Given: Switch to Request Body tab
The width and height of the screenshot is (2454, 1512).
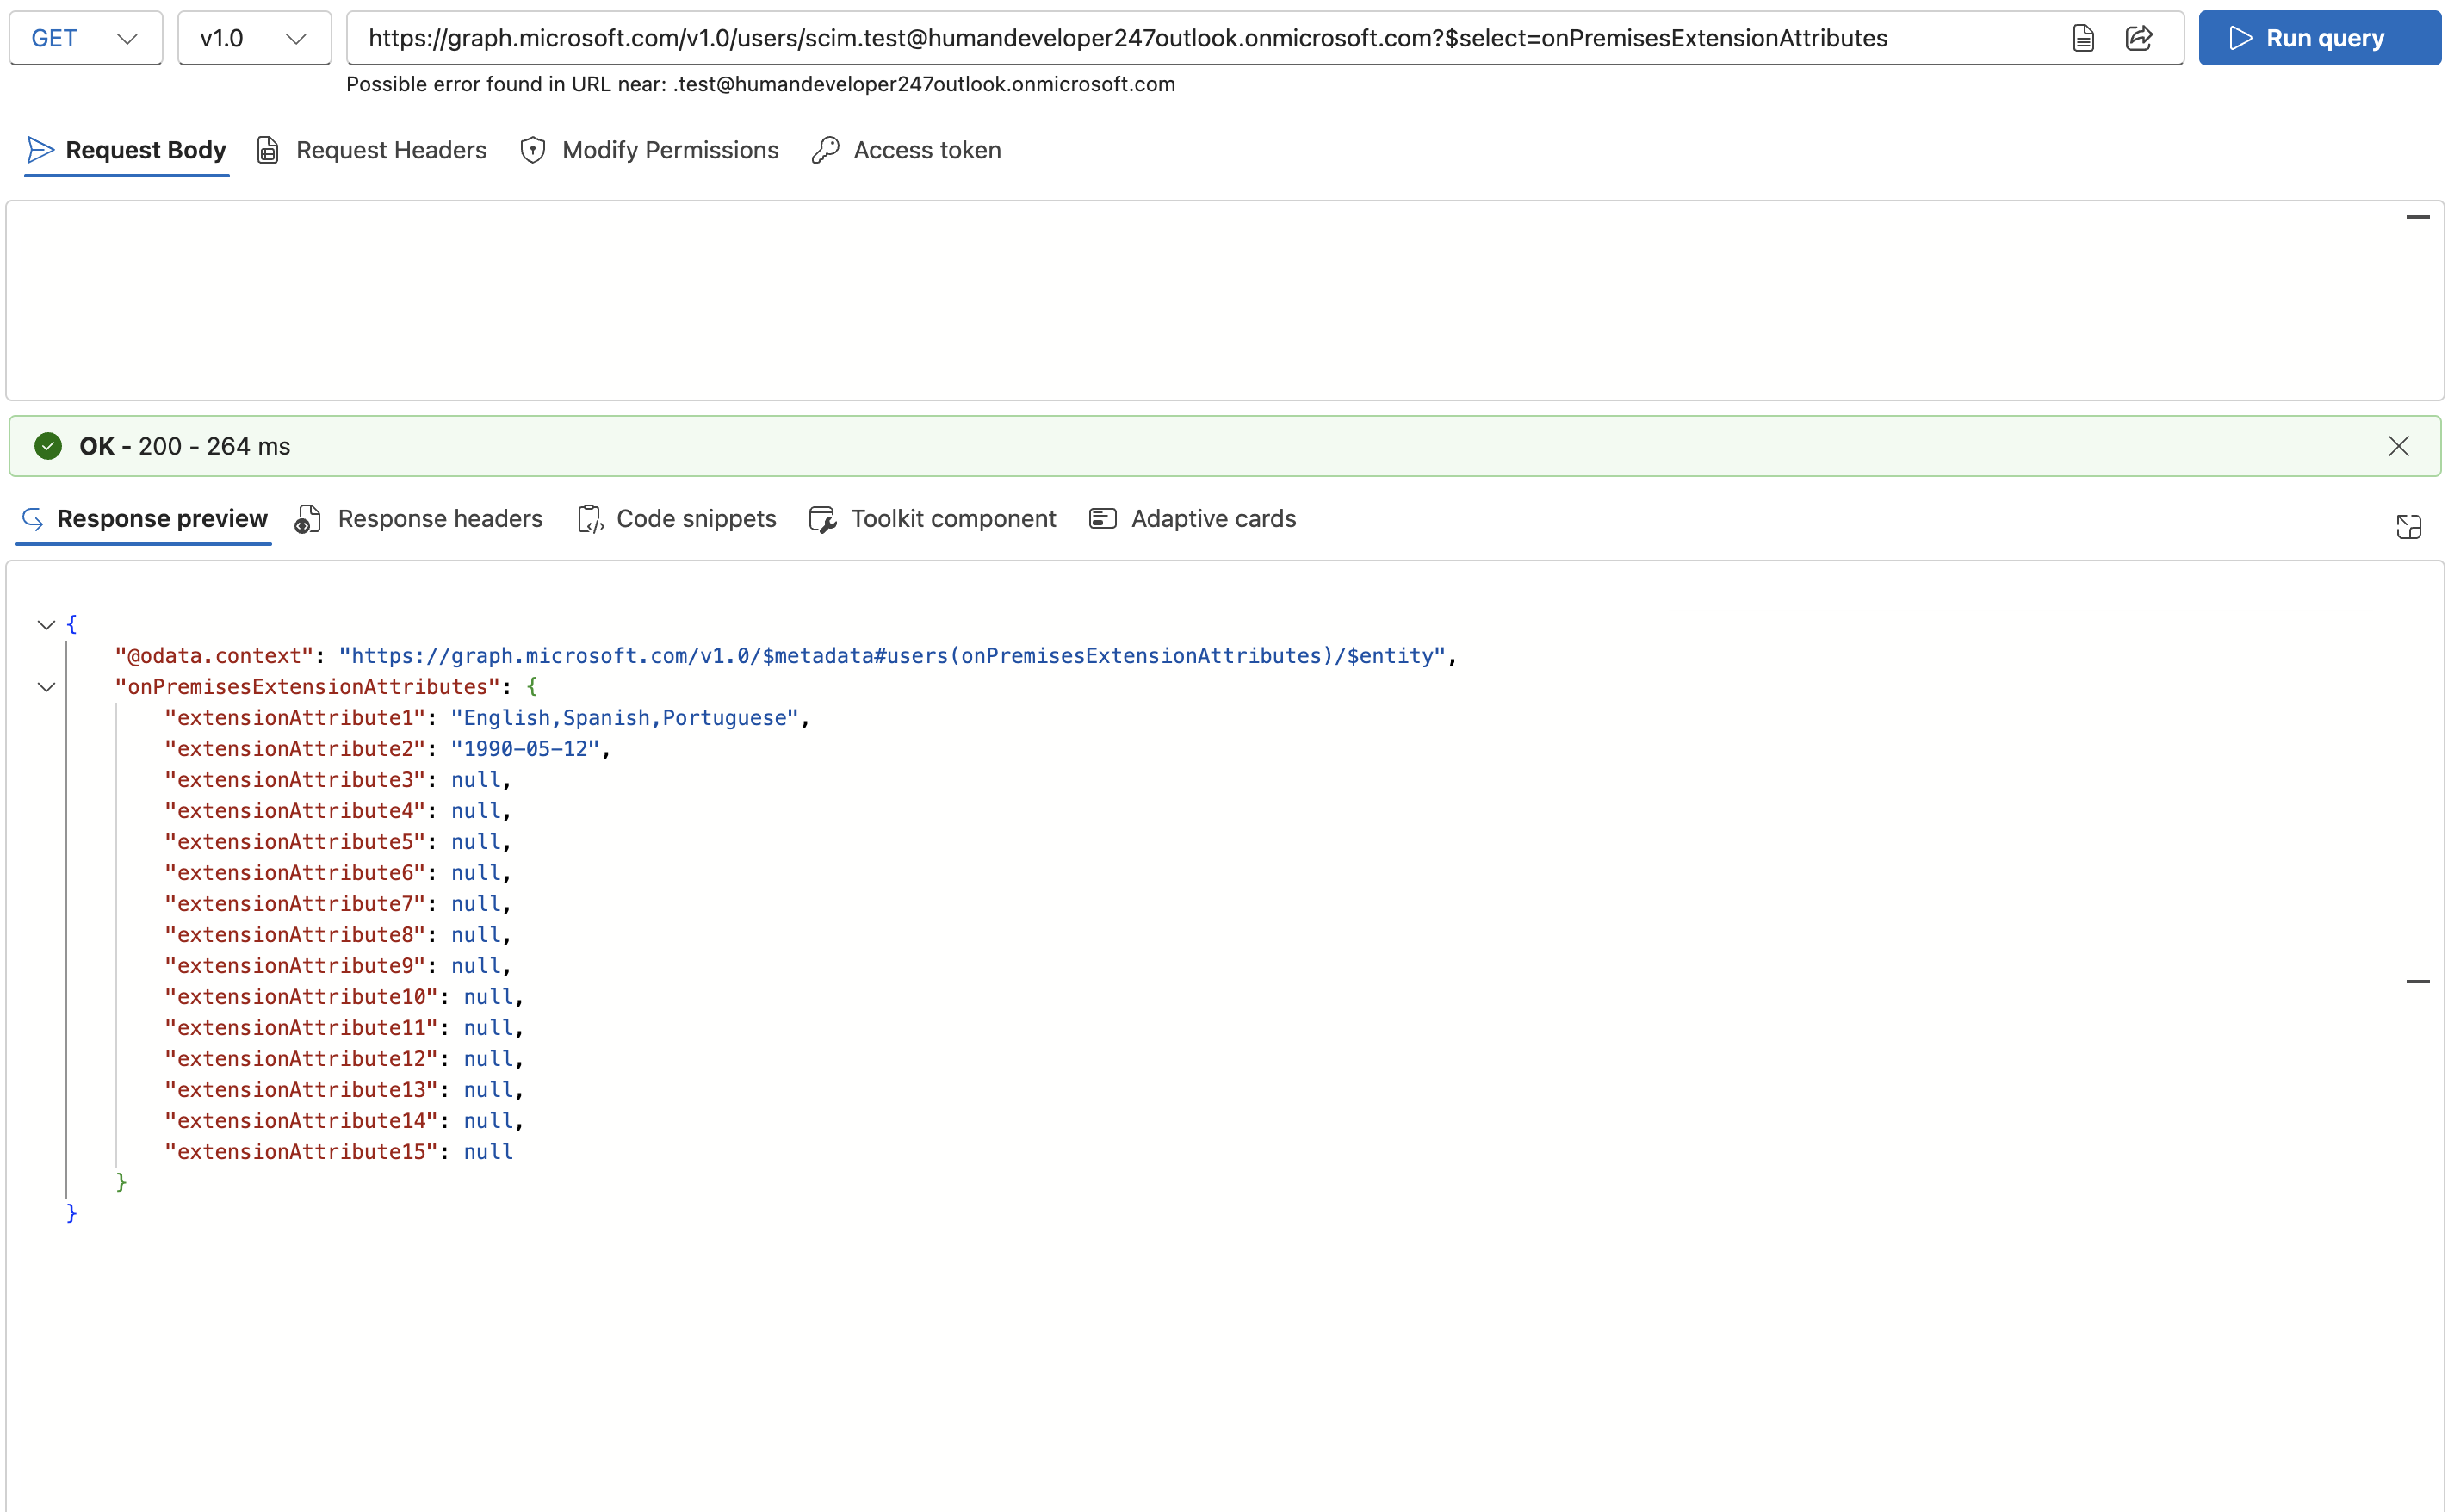Looking at the screenshot, I should [x=127, y=150].
